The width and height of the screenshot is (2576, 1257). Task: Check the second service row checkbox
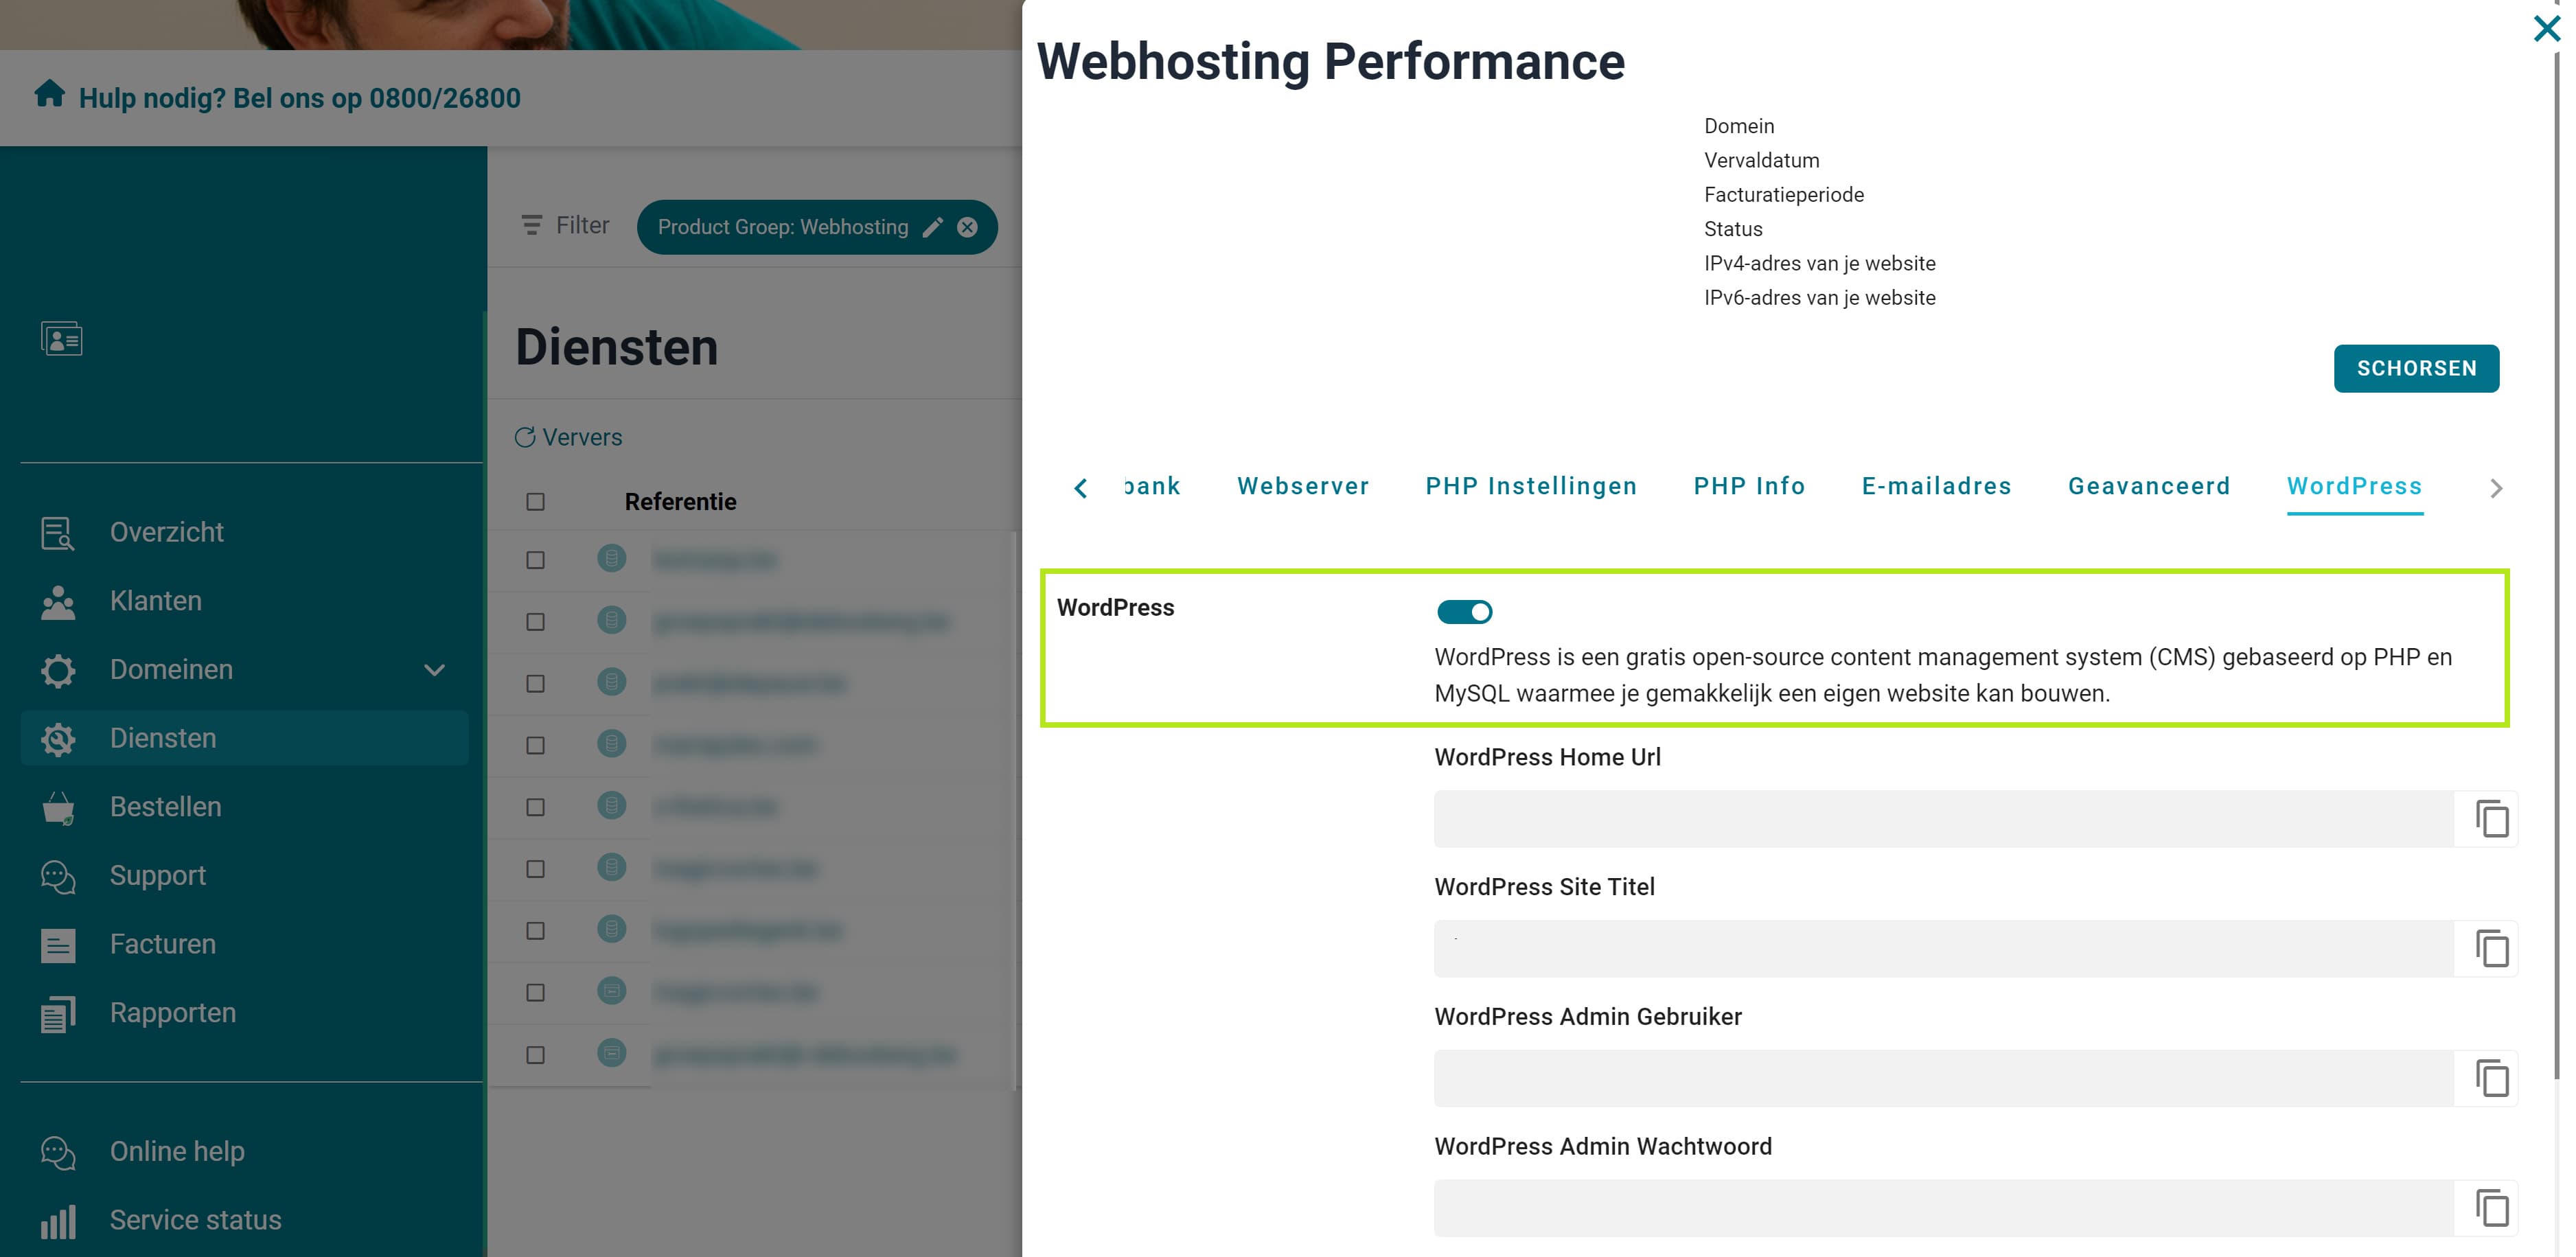tap(536, 622)
